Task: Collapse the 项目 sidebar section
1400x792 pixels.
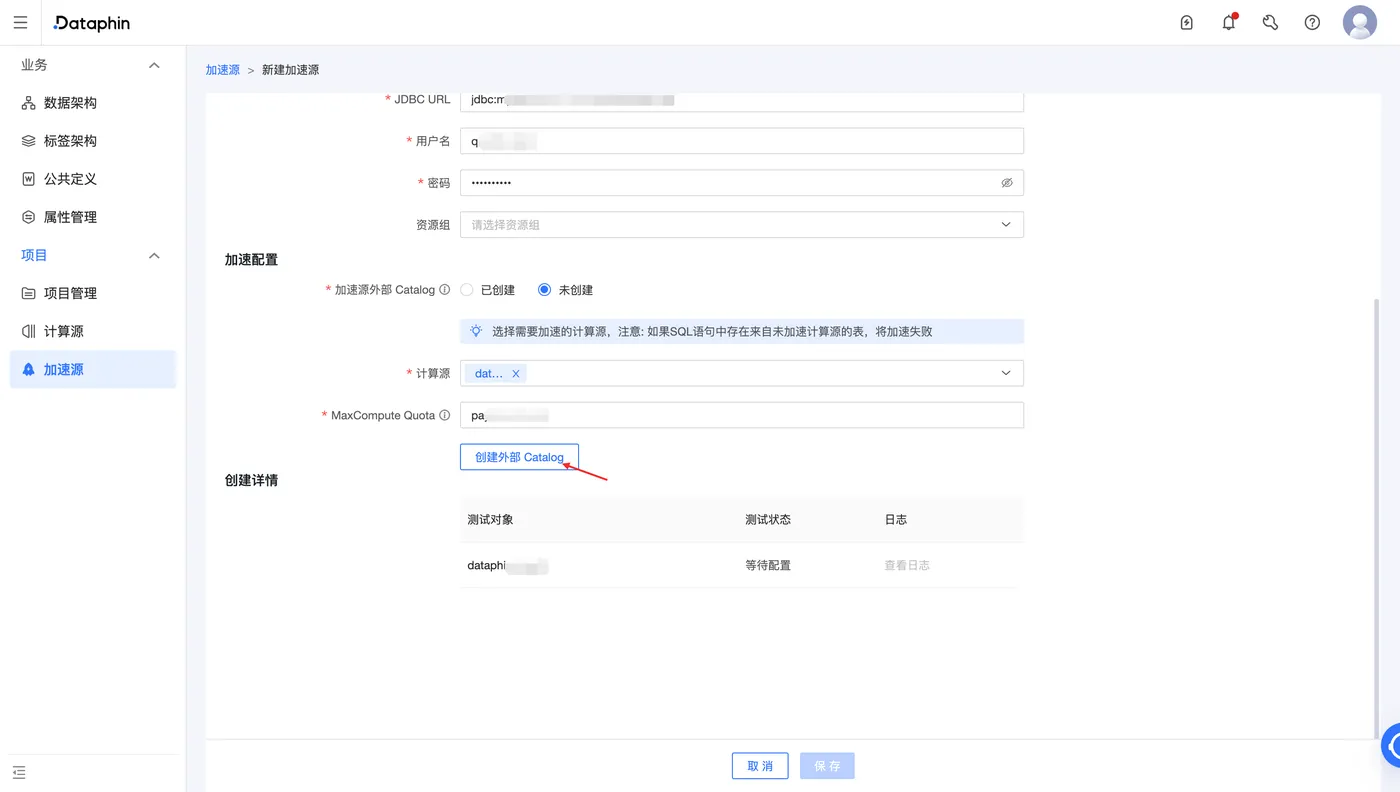Action: coord(154,255)
